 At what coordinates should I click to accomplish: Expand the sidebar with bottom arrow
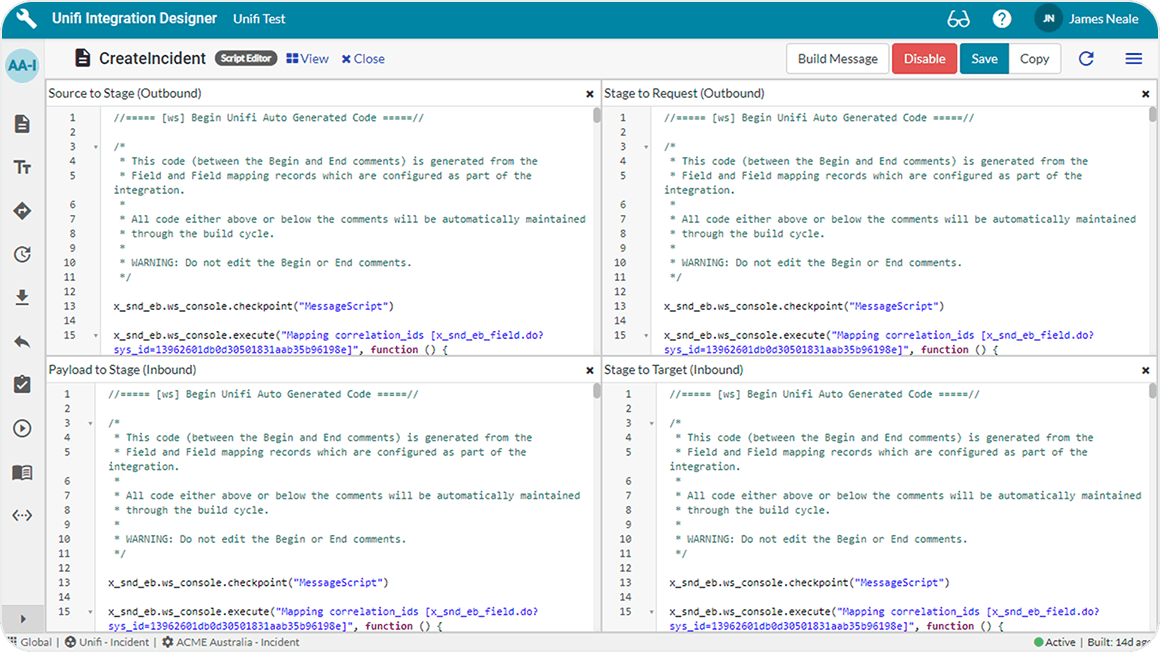(22, 619)
